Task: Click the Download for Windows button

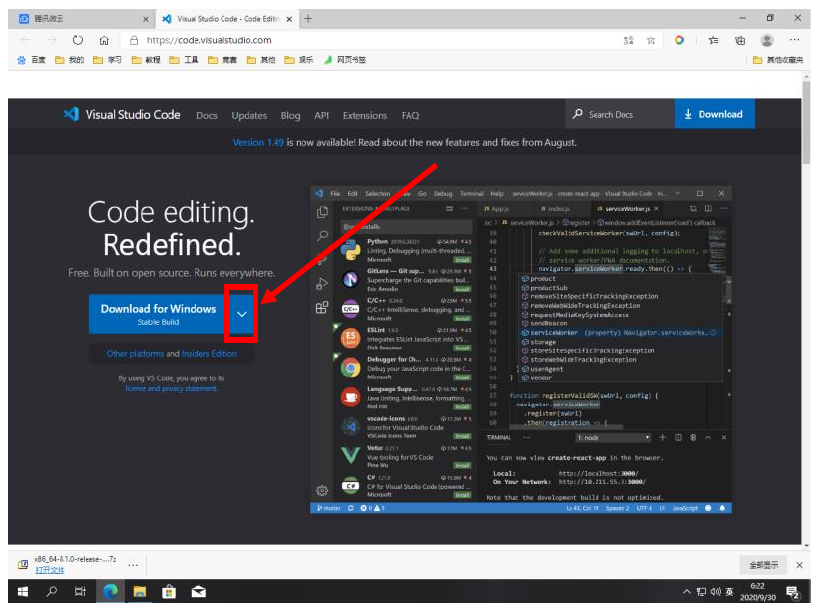Action: [158, 313]
